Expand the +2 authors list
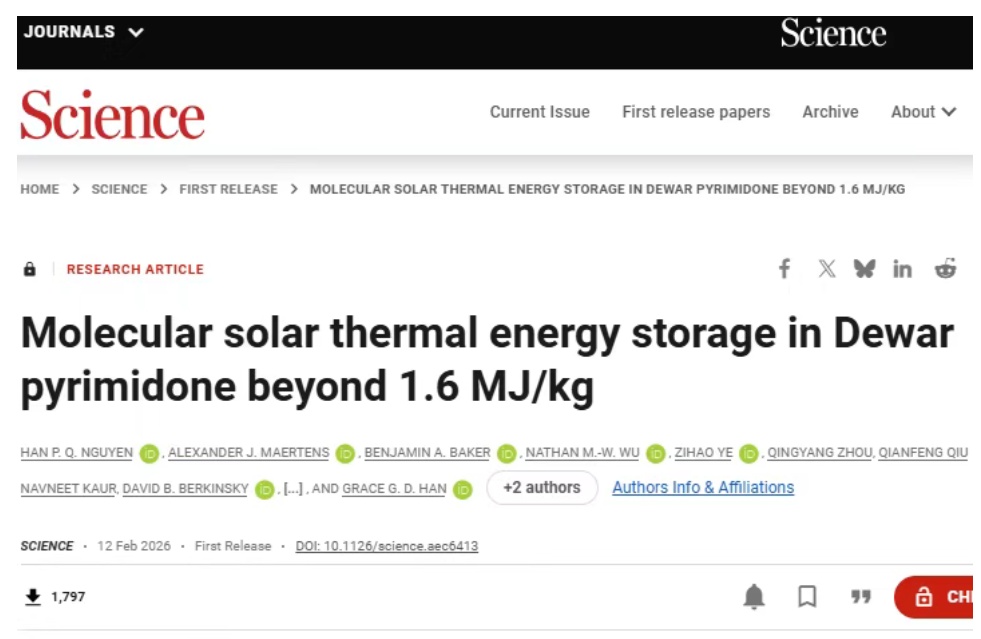This screenshot has height=639, width=981. tap(541, 488)
